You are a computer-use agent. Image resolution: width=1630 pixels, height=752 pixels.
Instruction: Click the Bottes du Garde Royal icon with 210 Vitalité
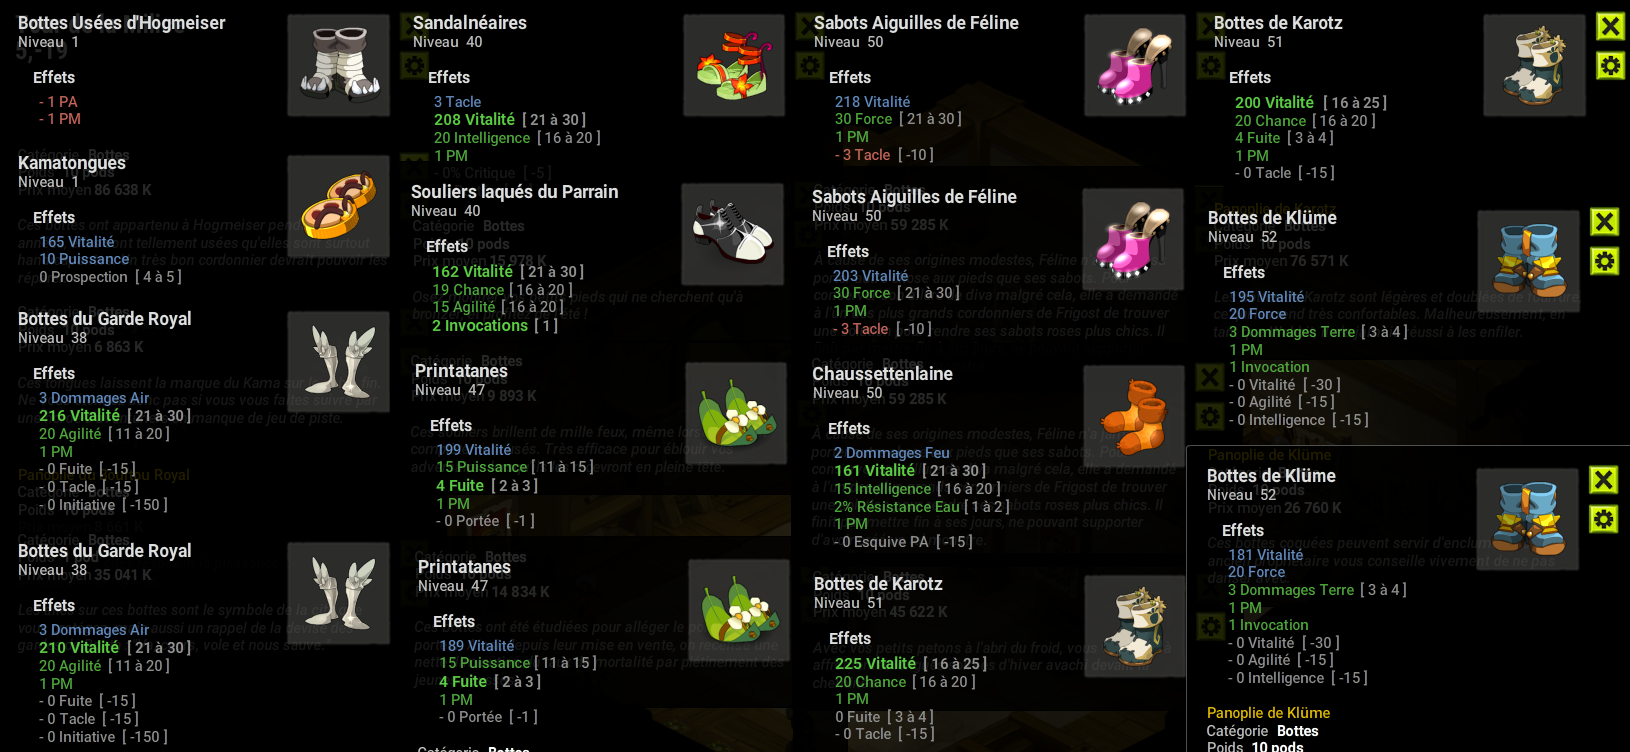(338, 593)
